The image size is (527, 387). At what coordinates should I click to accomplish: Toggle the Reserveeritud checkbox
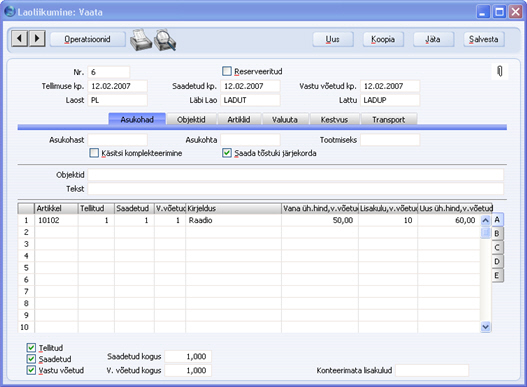(x=227, y=71)
